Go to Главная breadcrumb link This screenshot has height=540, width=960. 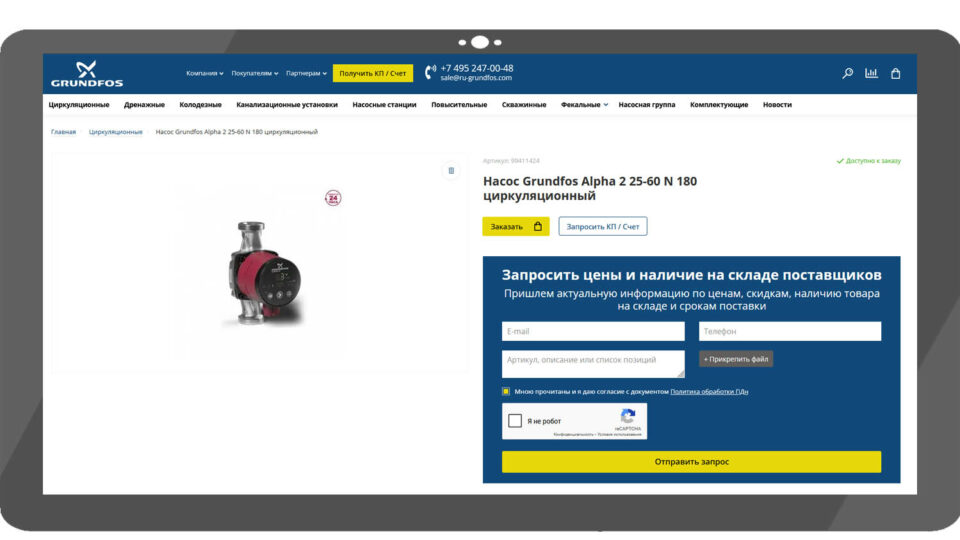[x=64, y=132]
